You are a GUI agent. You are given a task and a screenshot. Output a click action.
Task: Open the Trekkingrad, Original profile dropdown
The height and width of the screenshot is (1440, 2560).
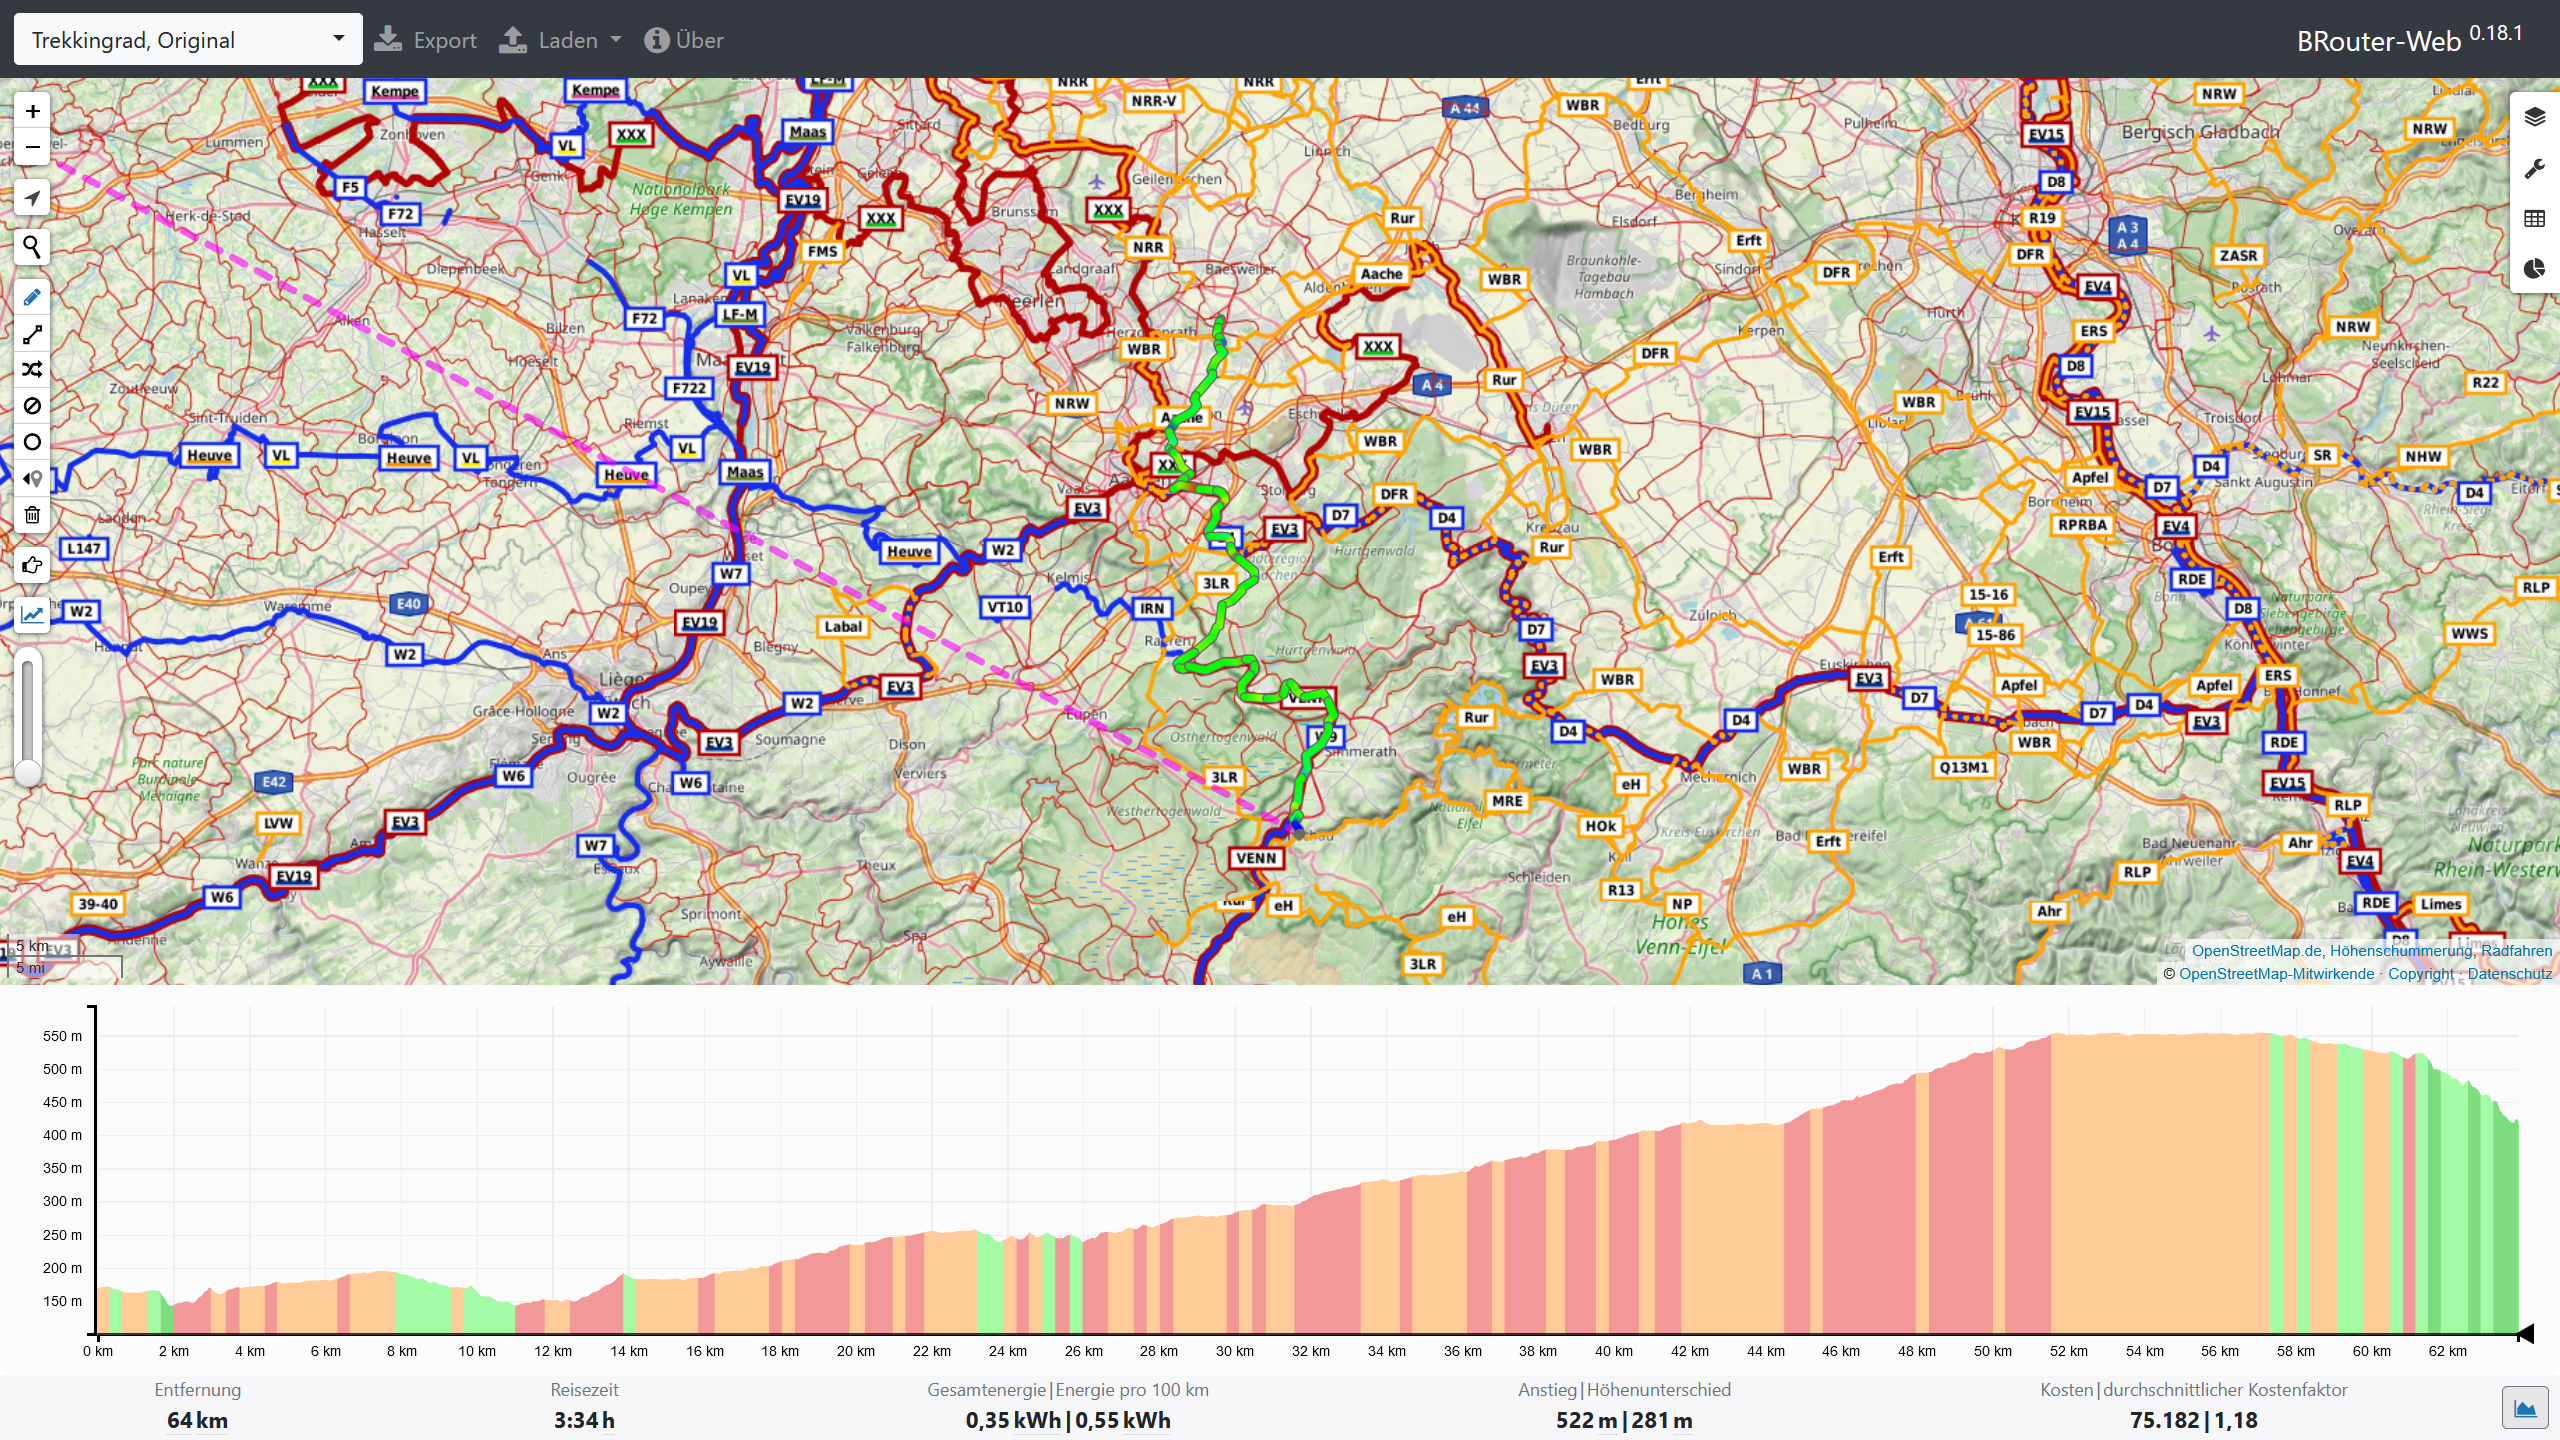click(186, 38)
